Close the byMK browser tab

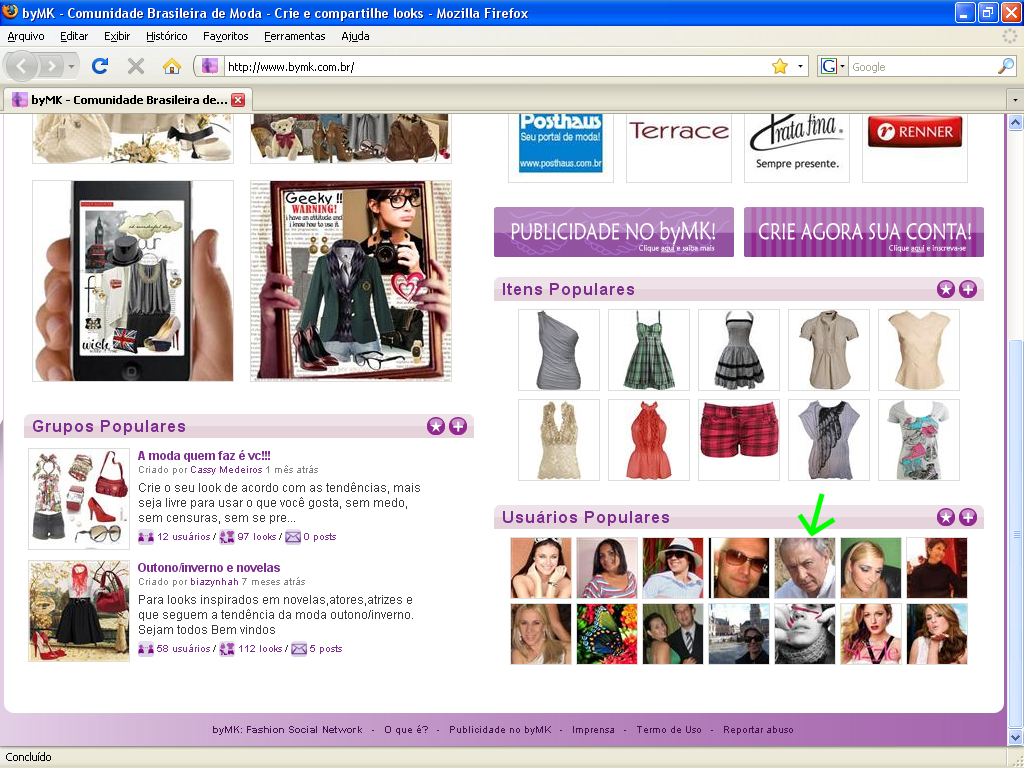[x=238, y=100]
